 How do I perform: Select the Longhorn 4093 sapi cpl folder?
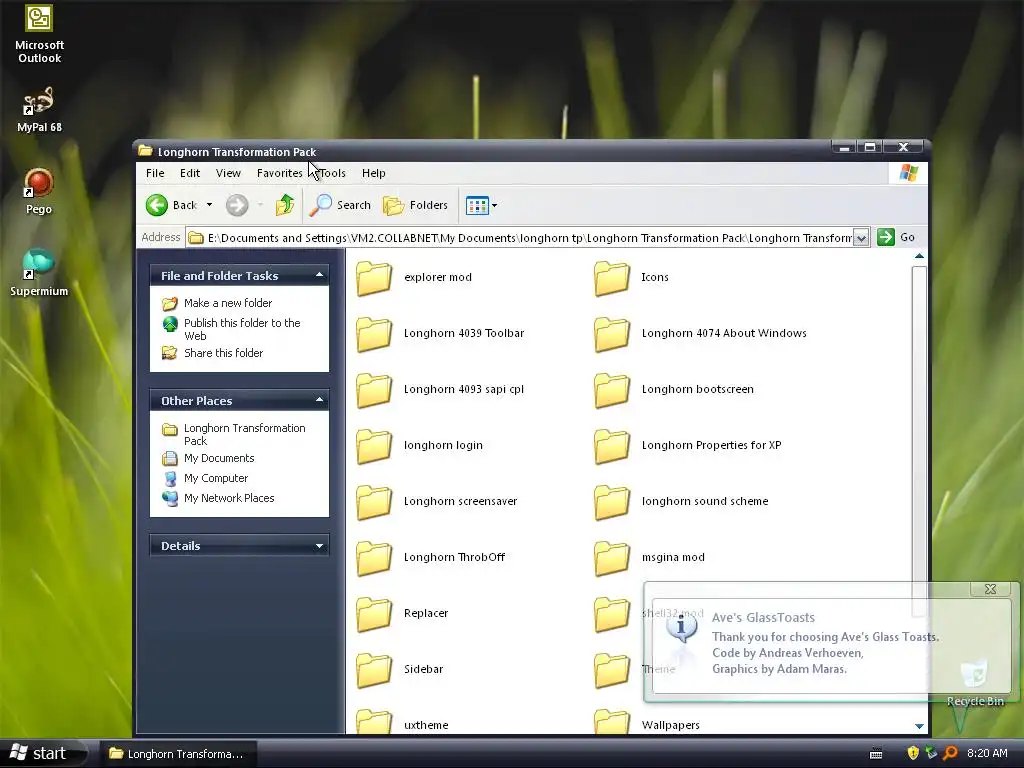point(440,390)
